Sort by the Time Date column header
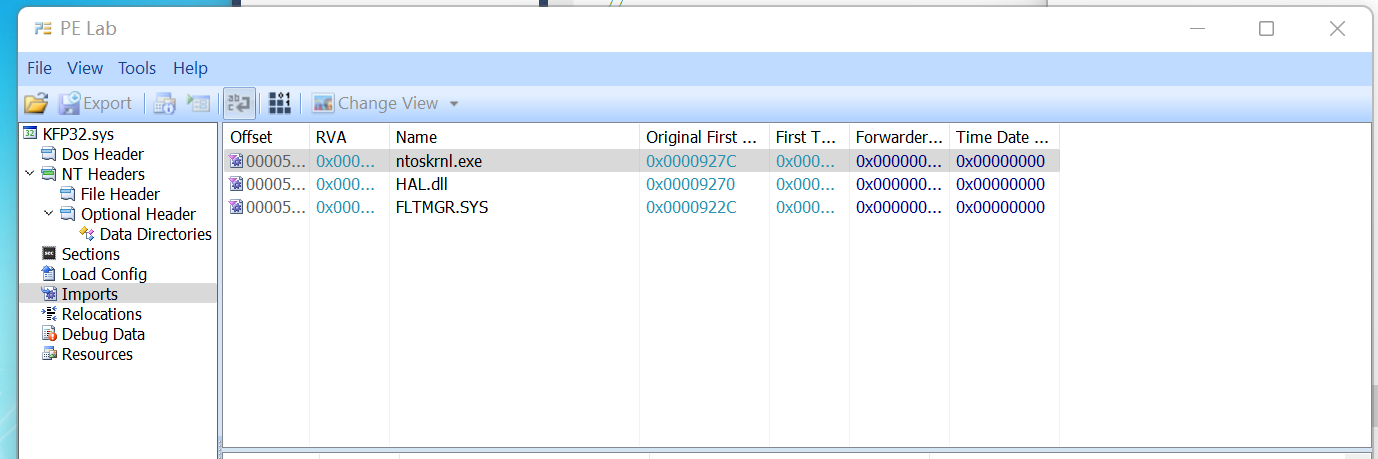This screenshot has height=459, width=1378. click(1005, 137)
